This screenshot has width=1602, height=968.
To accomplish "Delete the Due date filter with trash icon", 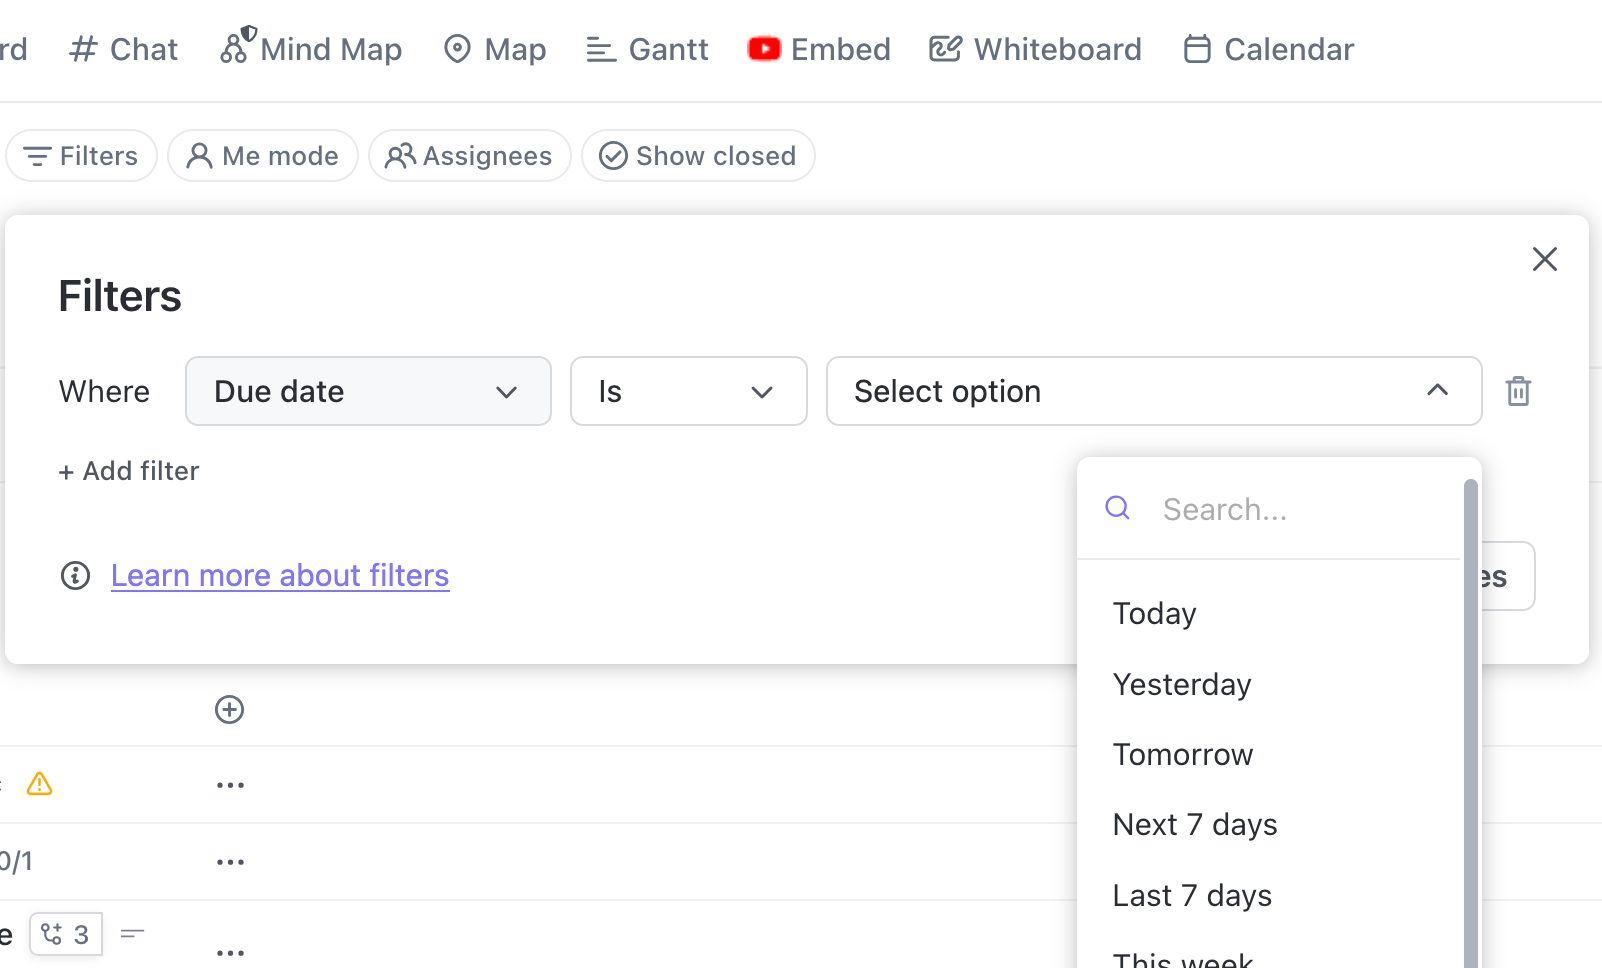I will coord(1518,391).
